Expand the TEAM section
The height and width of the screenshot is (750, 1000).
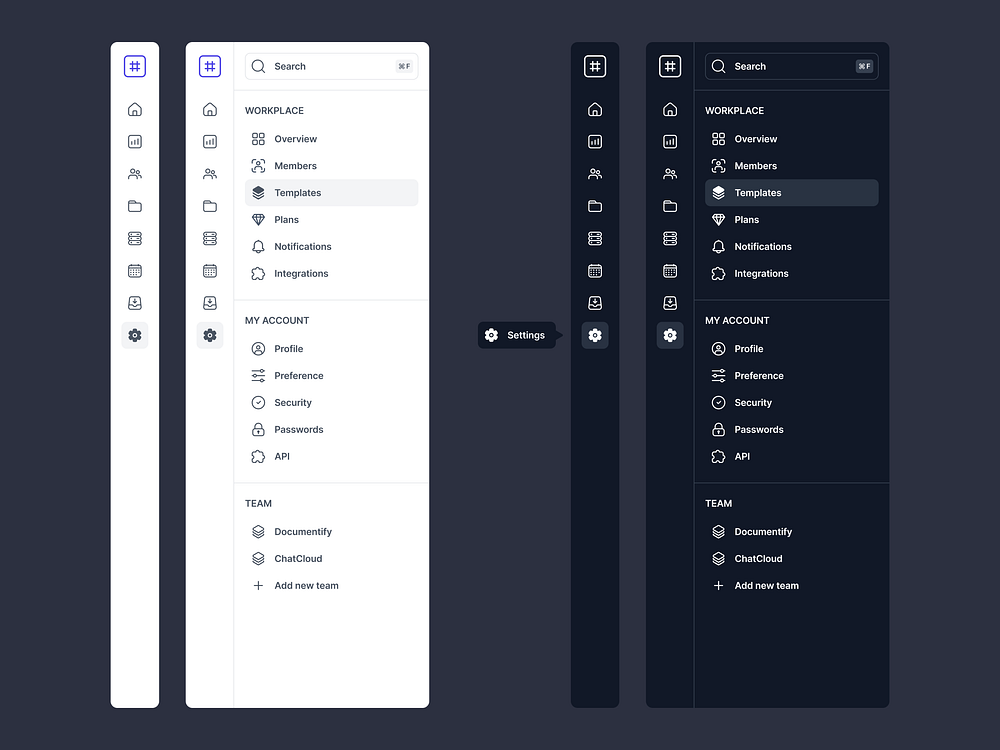(258, 503)
